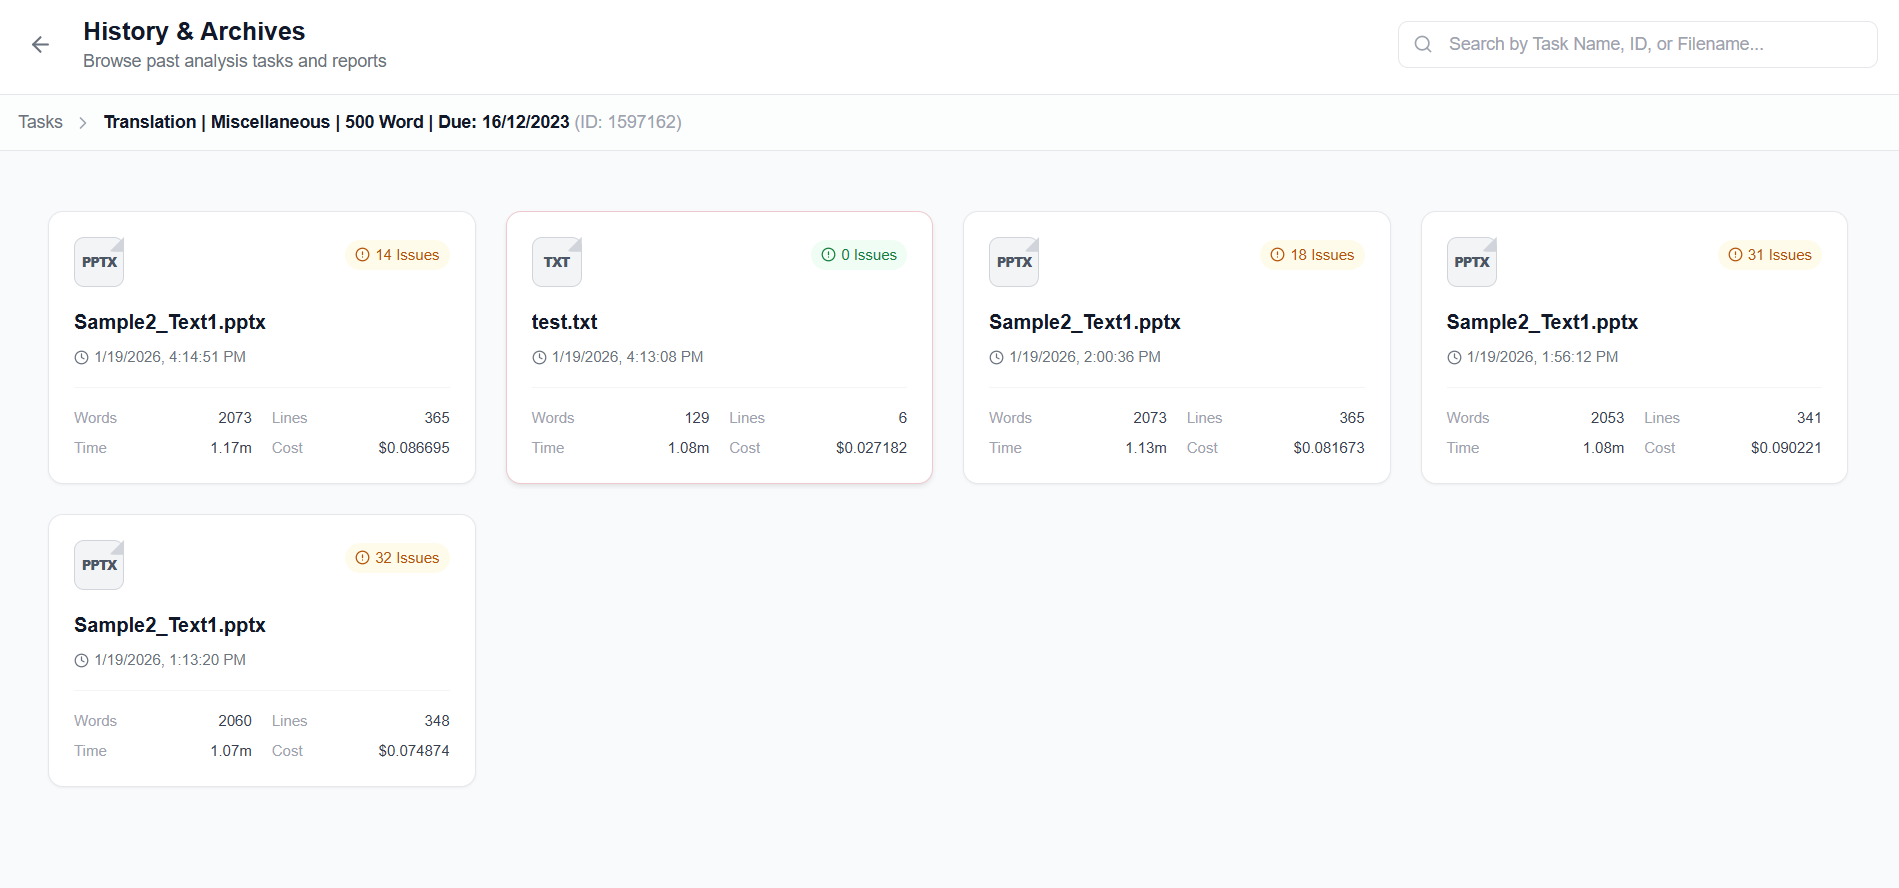This screenshot has height=888, width=1899.
Task: Click the 14 Issues badge
Action: pyautogui.click(x=398, y=255)
